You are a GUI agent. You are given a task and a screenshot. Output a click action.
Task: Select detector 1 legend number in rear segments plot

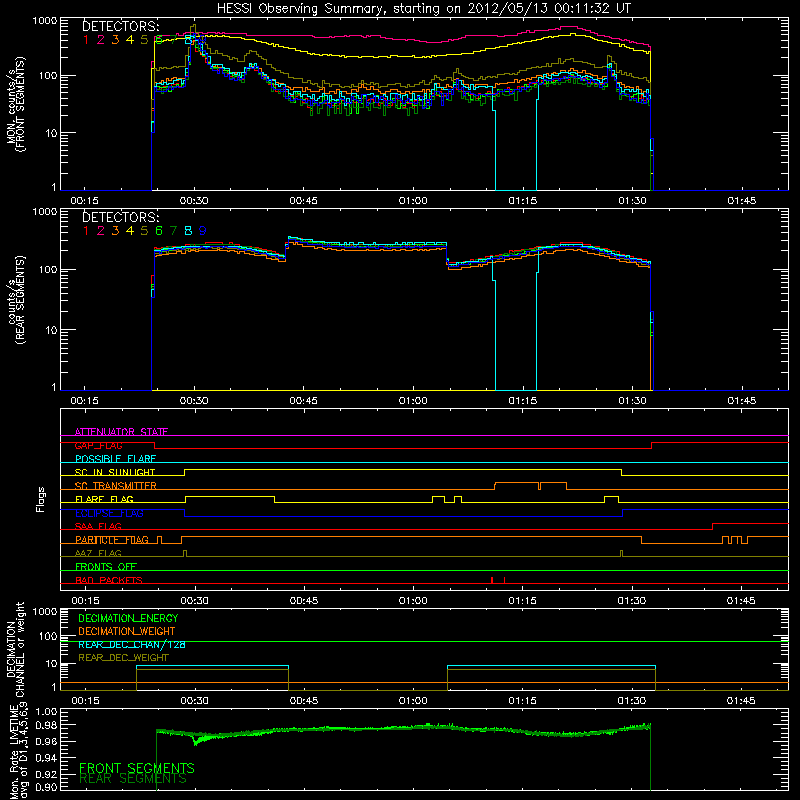(x=86, y=231)
